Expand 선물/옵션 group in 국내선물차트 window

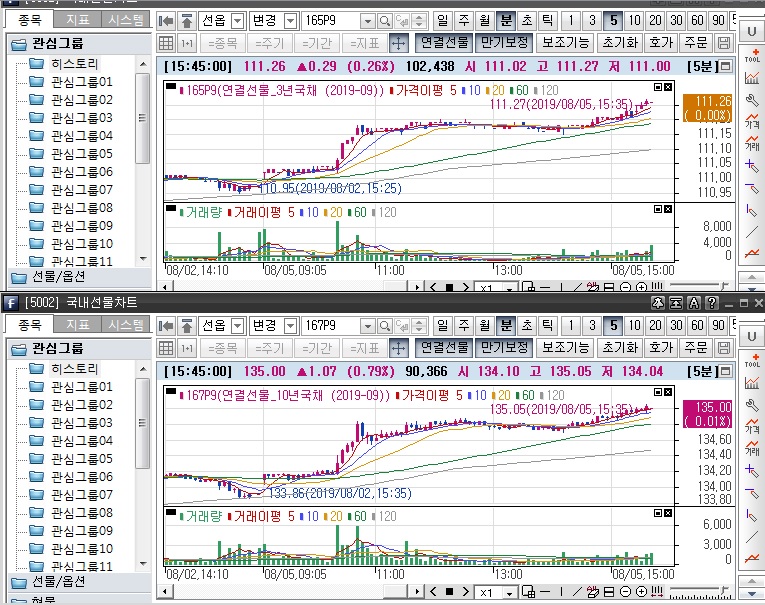(x=79, y=582)
